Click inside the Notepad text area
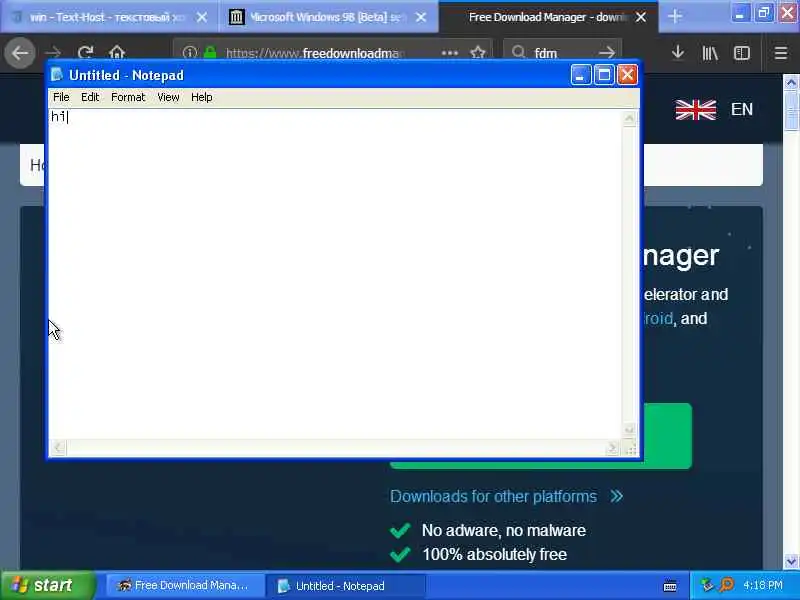 pos(335,273)
